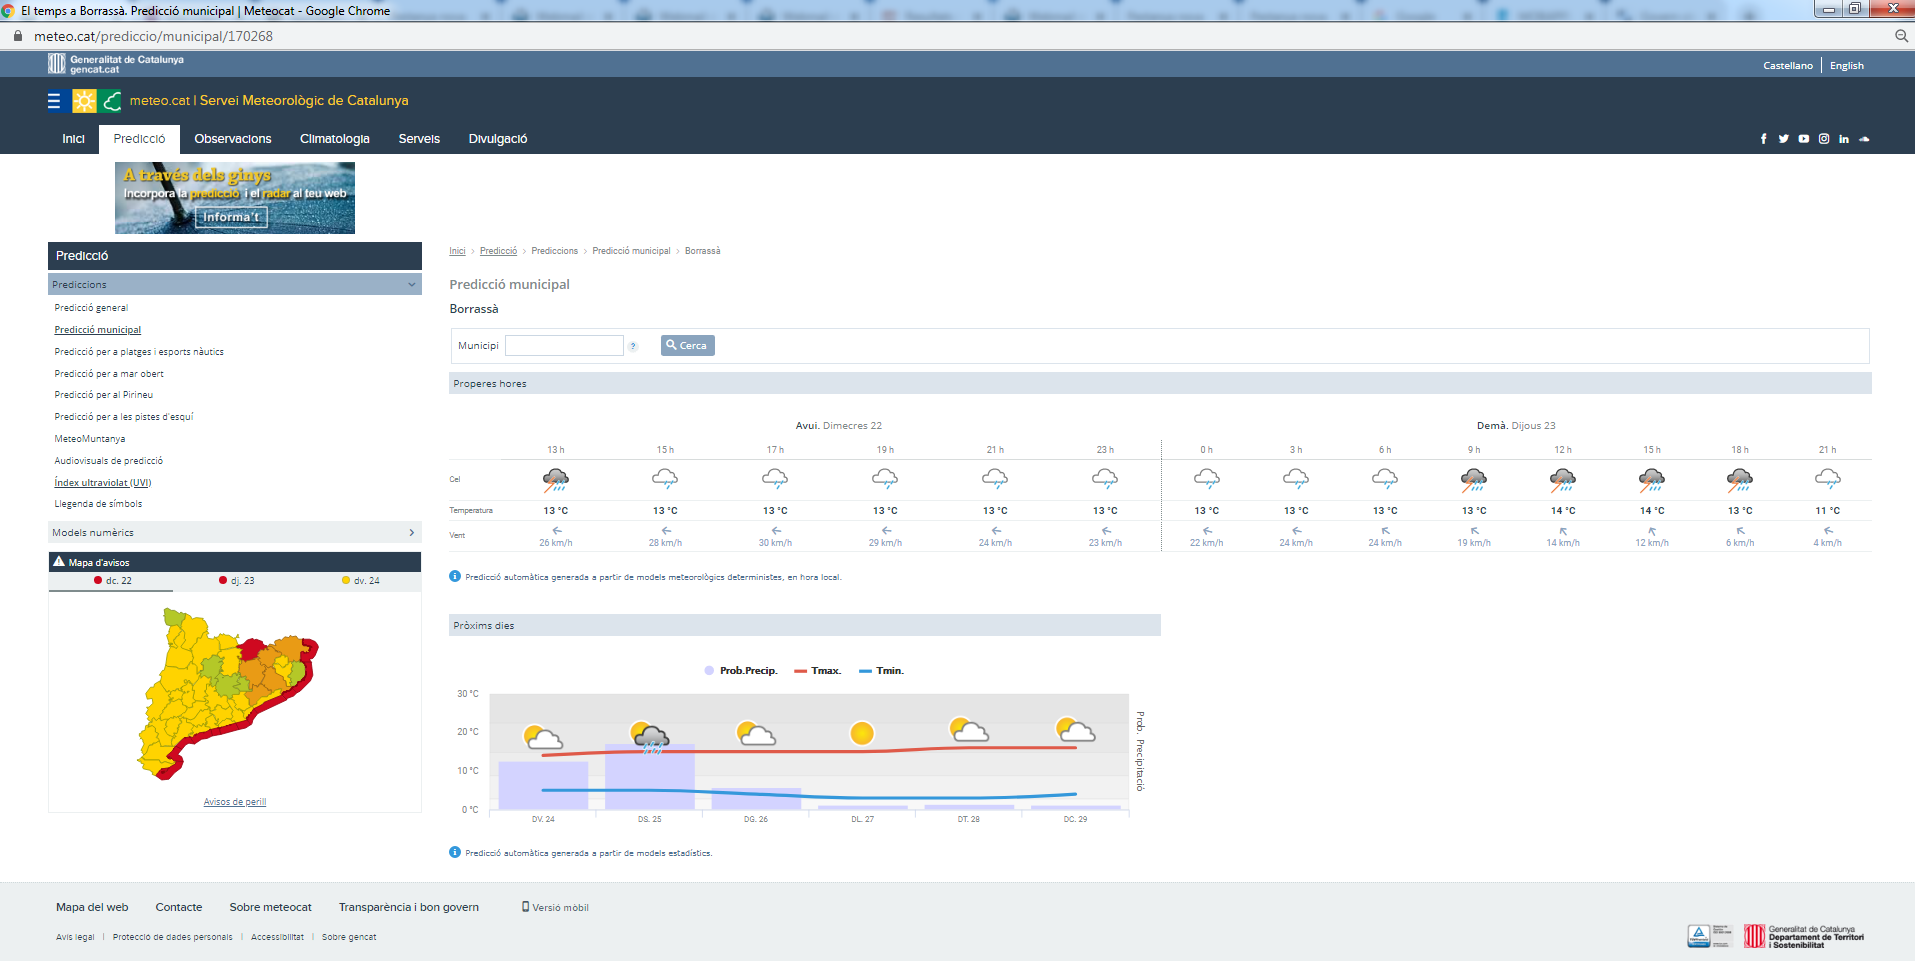
Task: Click the 26 km/h wind arrow icon
Action: [x=557, y=531]
